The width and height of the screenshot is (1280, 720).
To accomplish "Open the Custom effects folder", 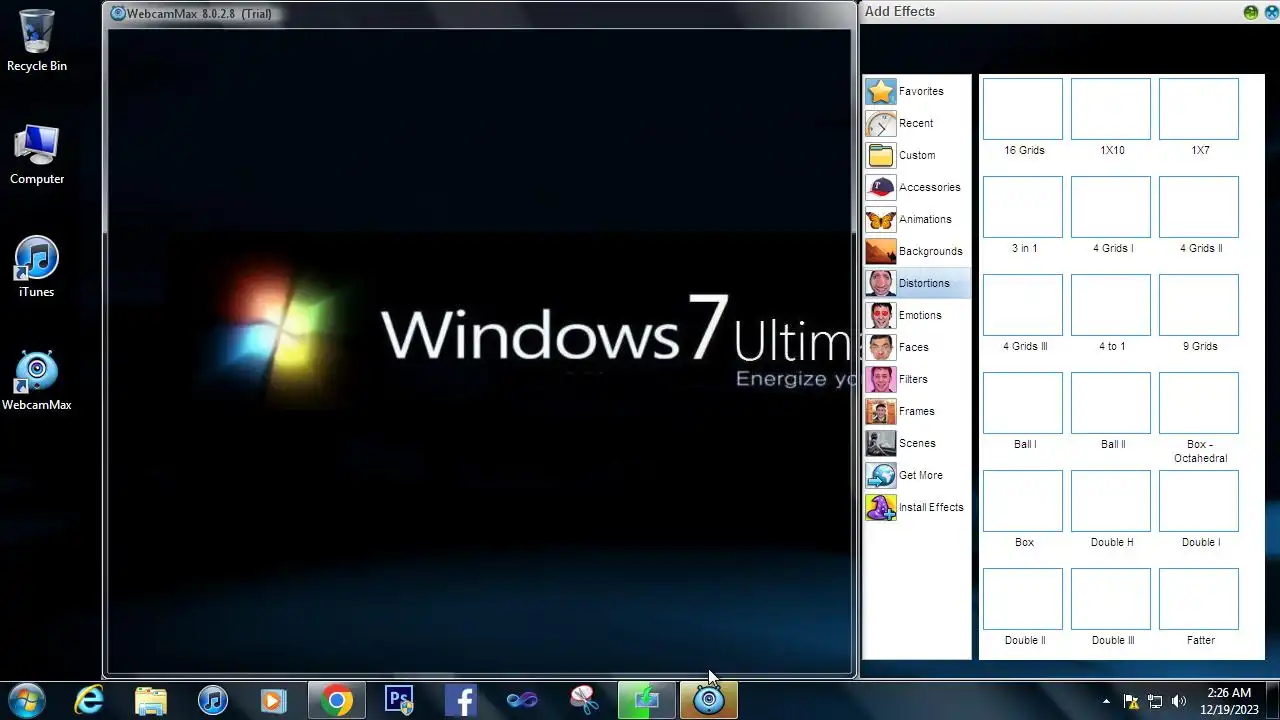I will (917, 155).
